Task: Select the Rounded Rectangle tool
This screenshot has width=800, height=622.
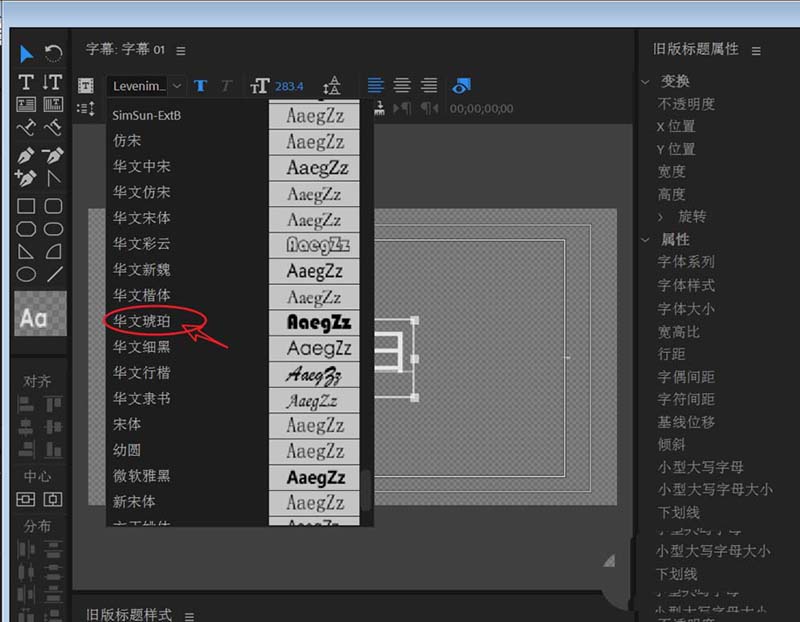Action: coord(53,206)
